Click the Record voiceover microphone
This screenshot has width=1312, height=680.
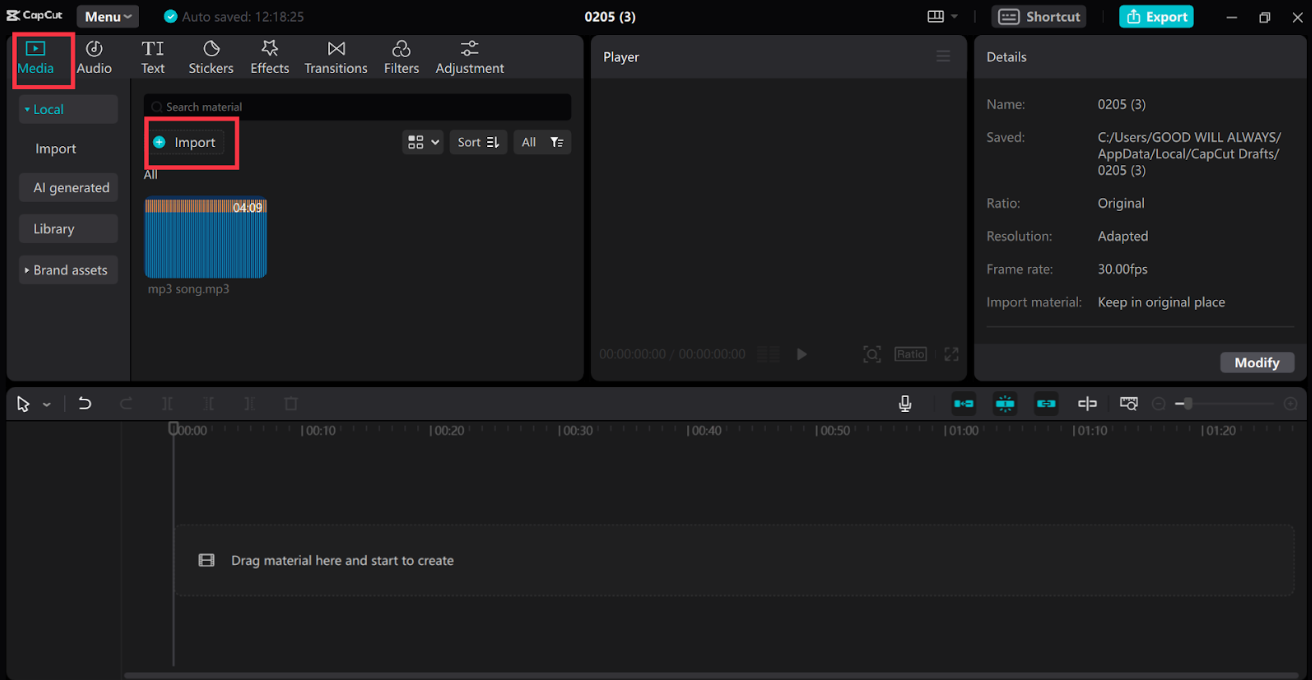point(905,403)
